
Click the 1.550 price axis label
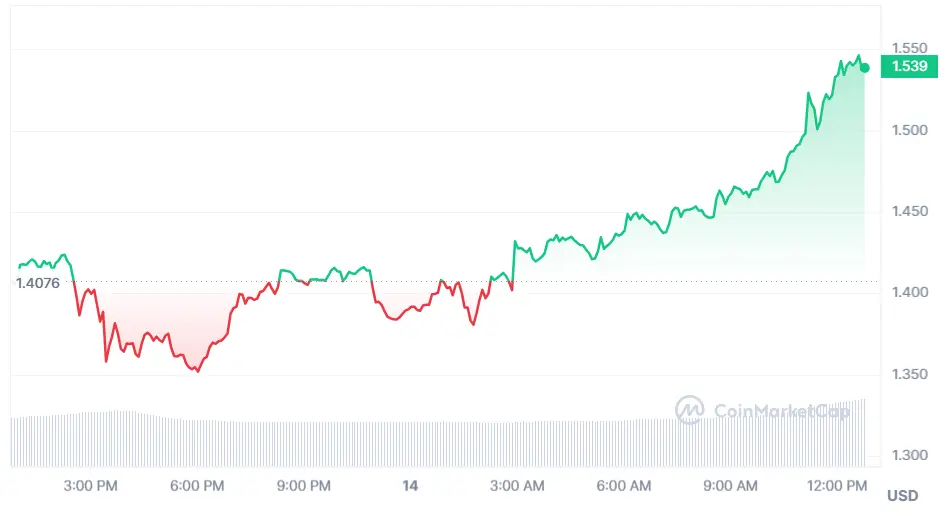tap(910, 47)
